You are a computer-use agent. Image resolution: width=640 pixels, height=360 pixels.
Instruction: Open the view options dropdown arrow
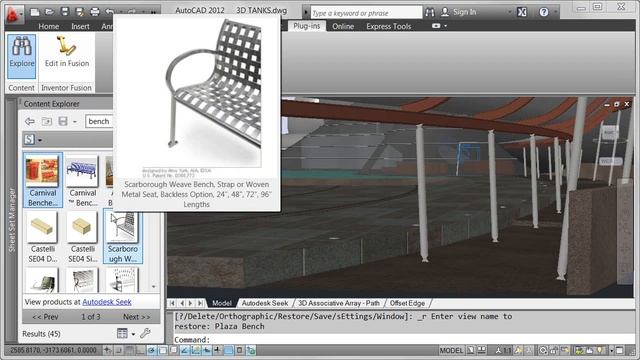tap(133, 334)
